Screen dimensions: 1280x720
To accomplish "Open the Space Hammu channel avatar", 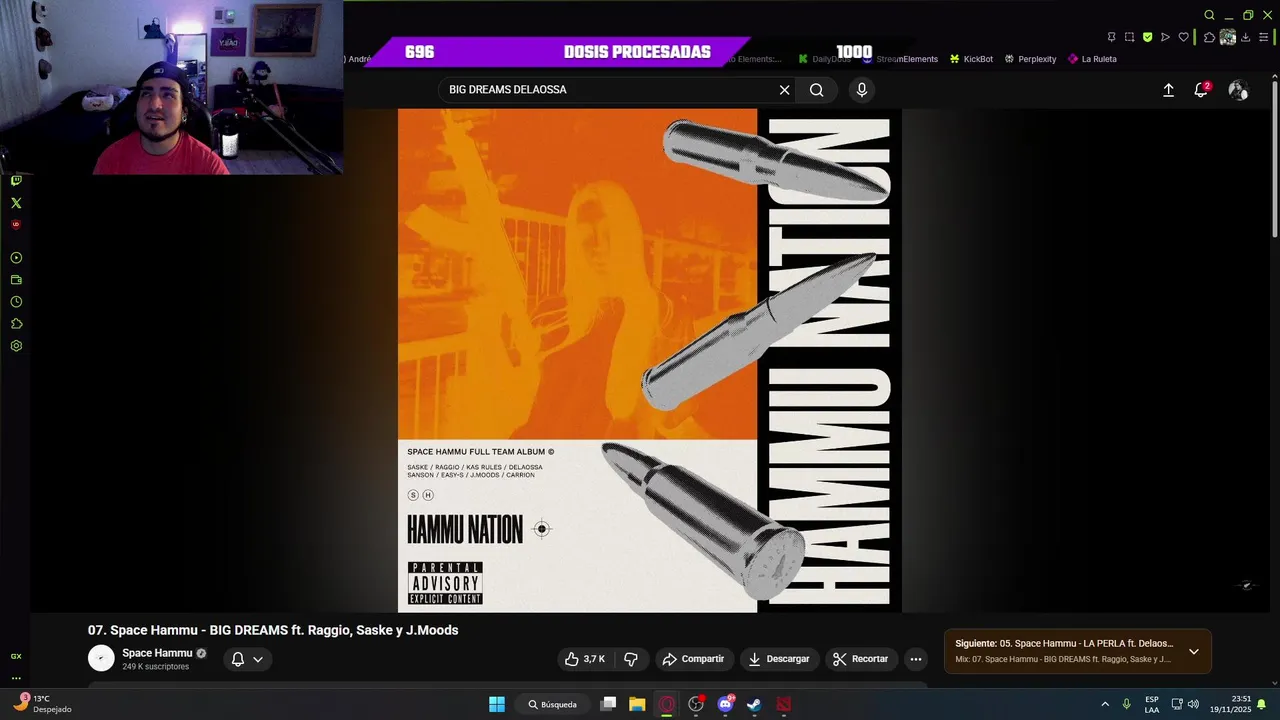I will (101, 658).
